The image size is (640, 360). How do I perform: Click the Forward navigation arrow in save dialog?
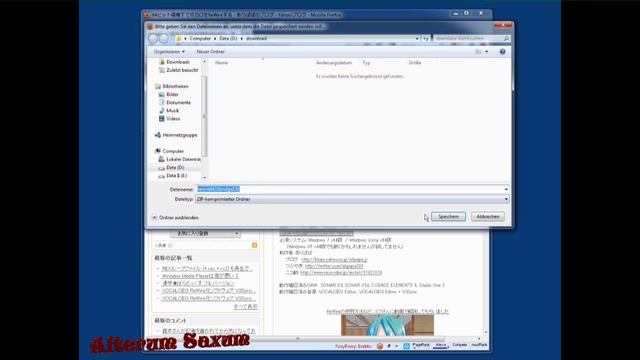164,38
